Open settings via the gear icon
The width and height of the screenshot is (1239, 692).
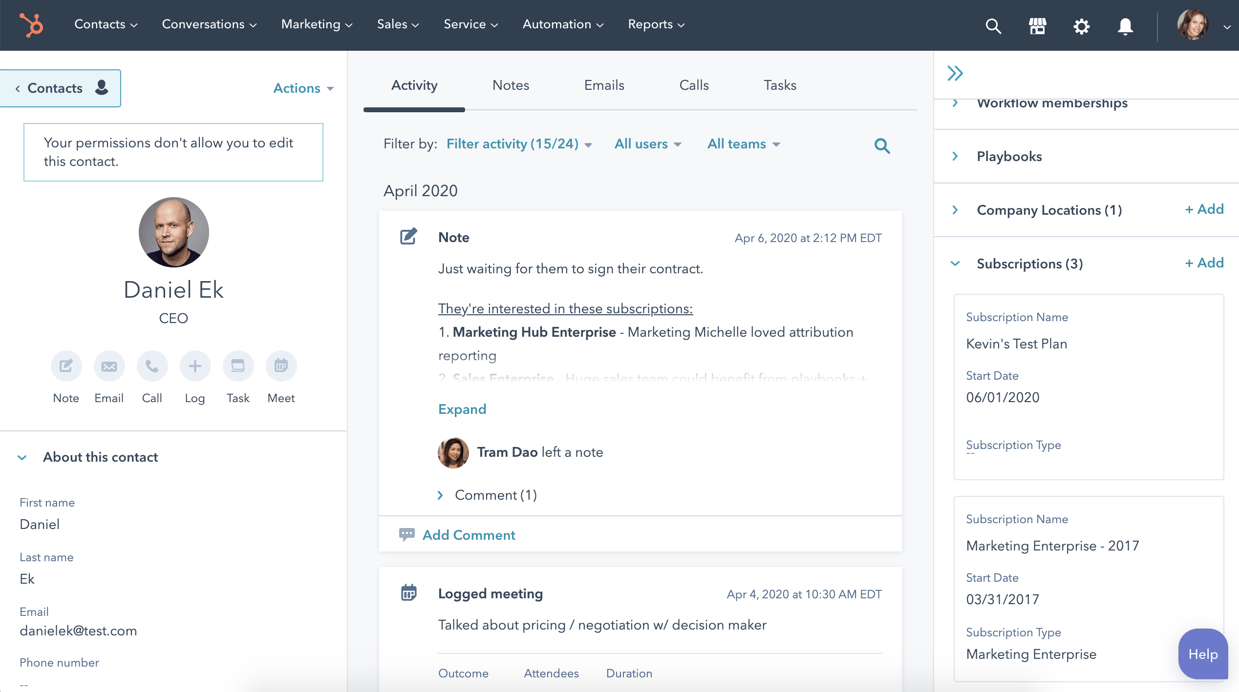[x=1081, y=27]
